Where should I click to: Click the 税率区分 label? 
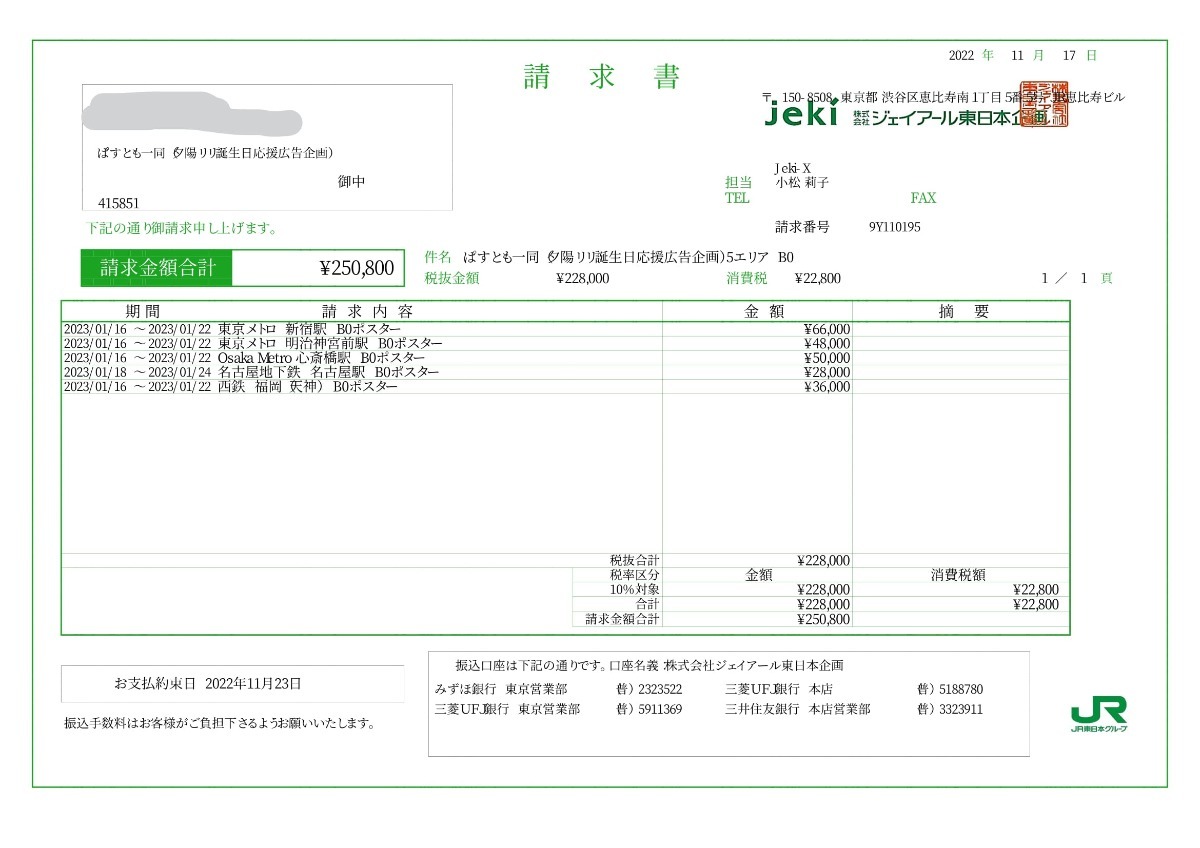pyautogui.click(x=634, y=575)
